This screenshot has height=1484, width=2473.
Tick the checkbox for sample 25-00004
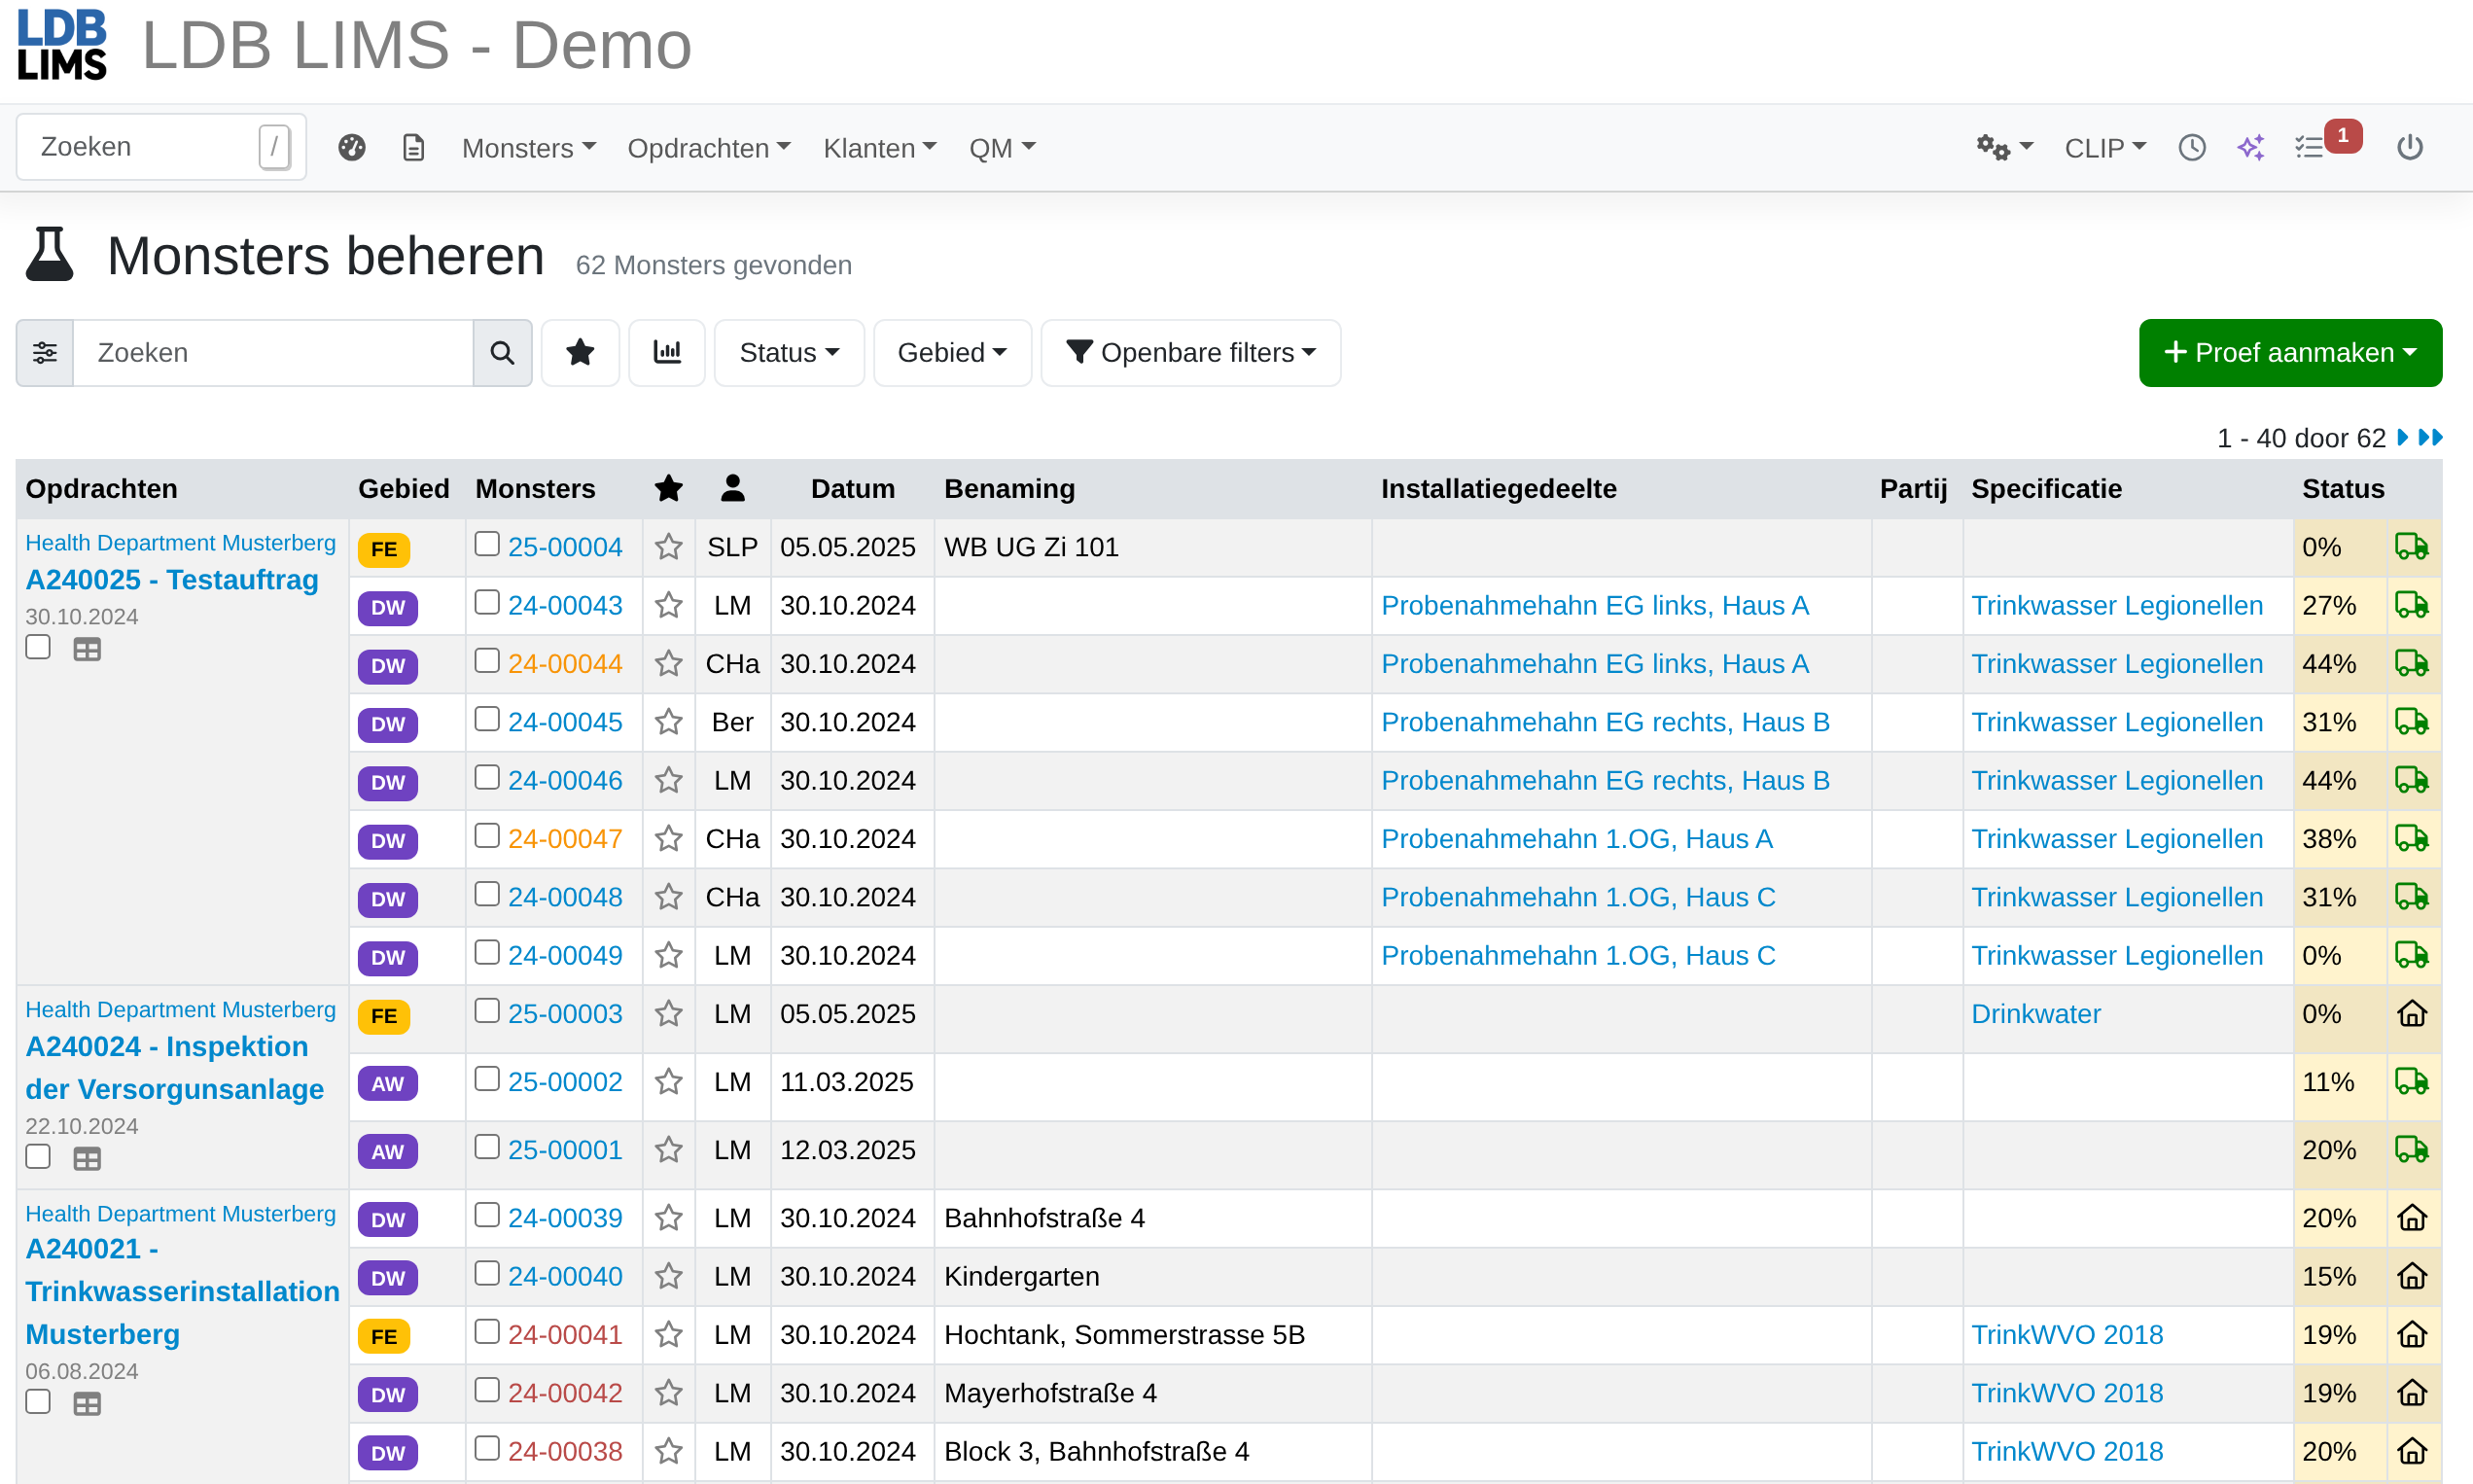click(487, 544)
